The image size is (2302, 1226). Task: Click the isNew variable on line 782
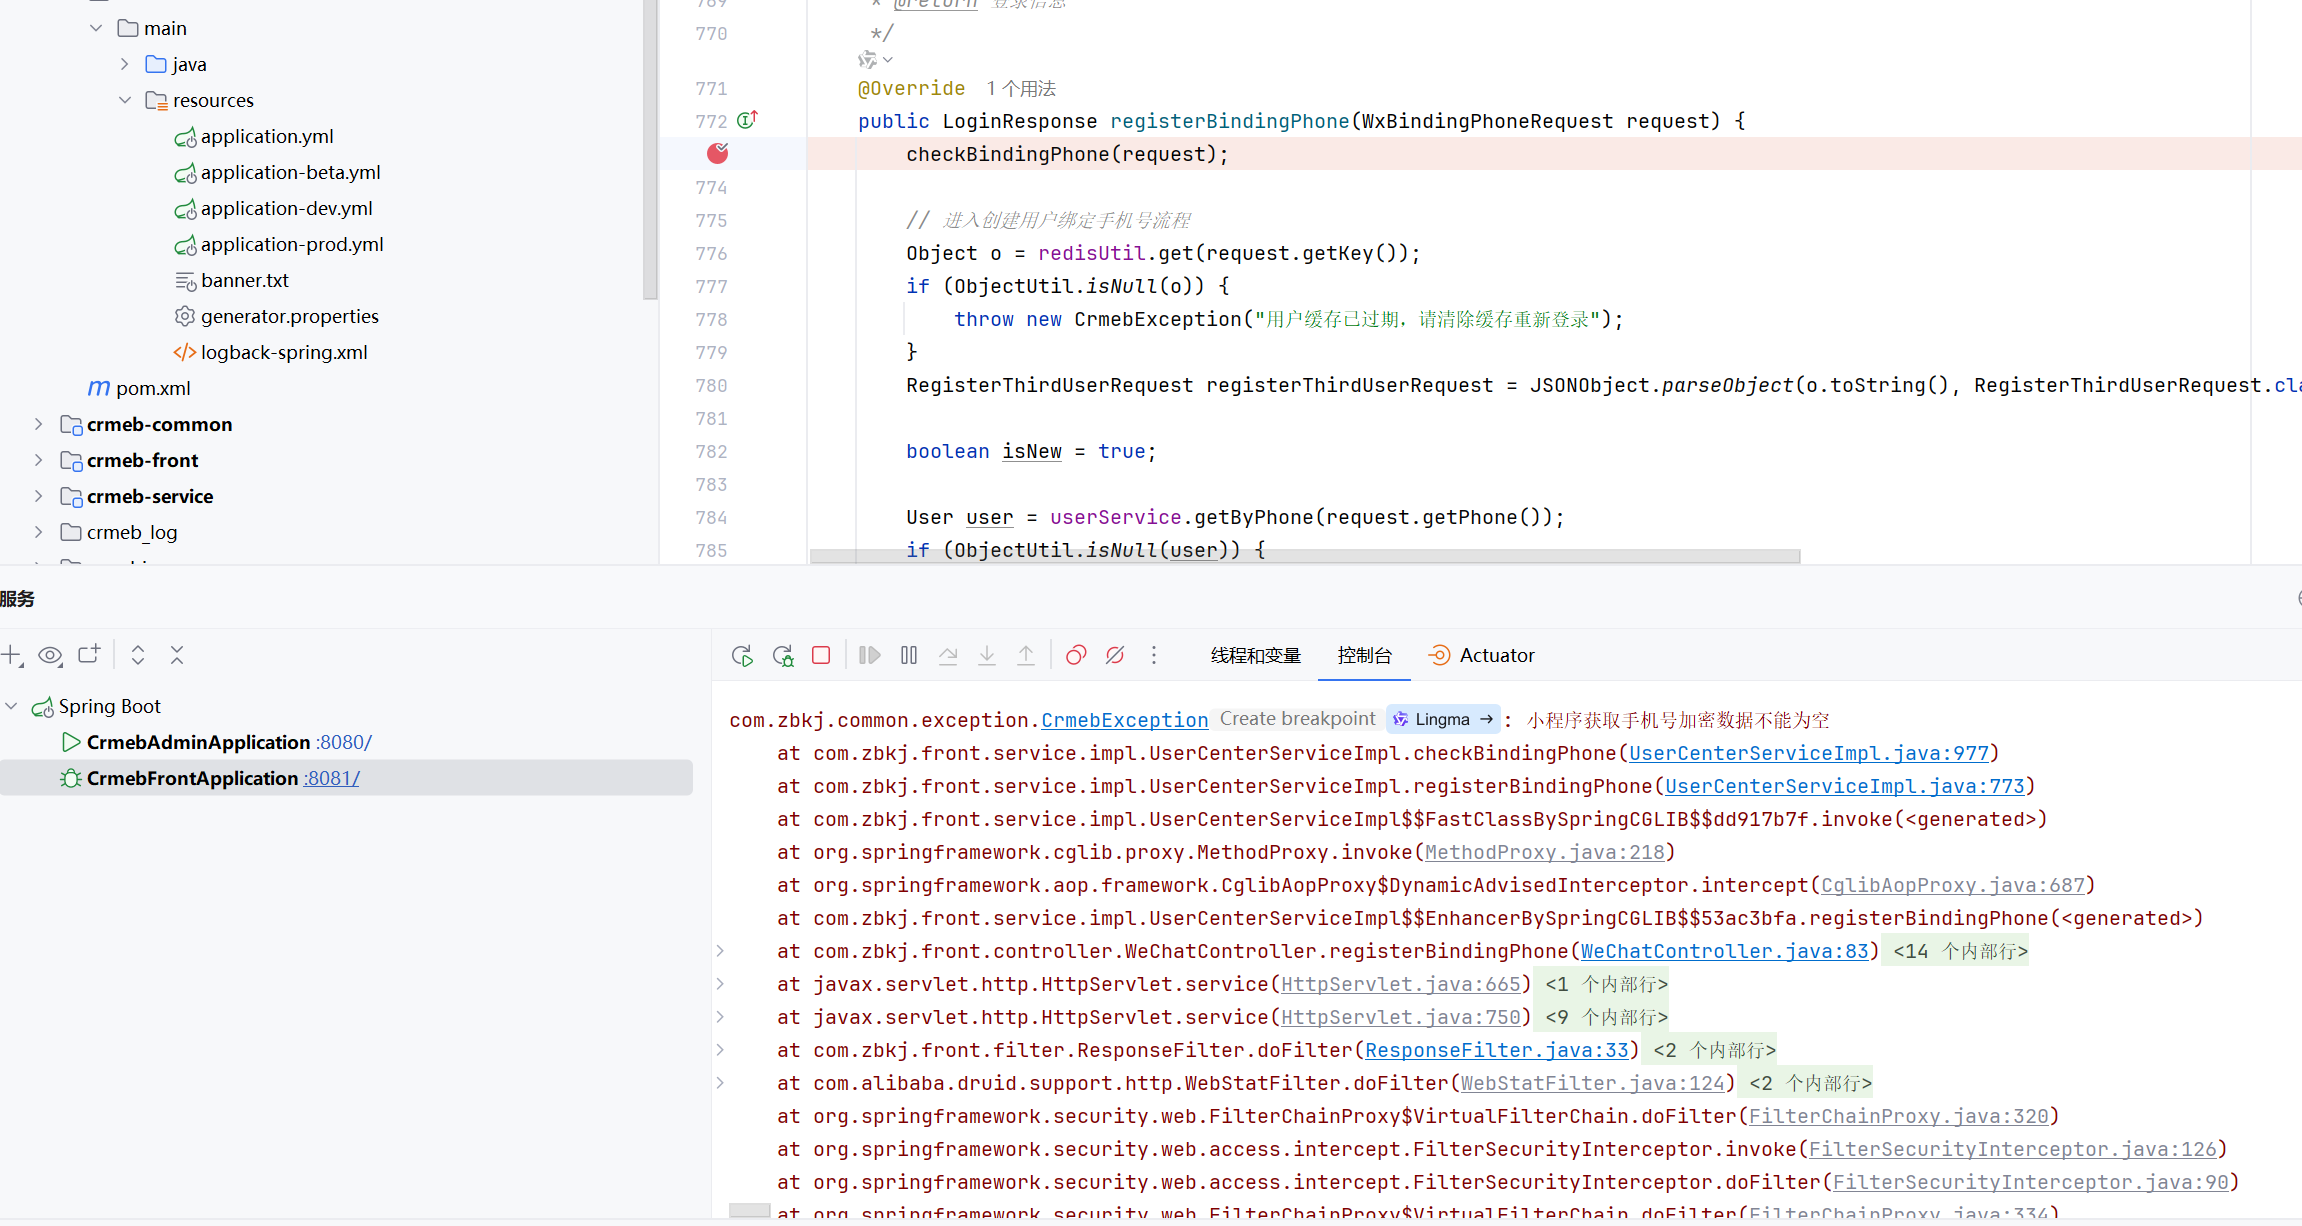[1032, 451]
